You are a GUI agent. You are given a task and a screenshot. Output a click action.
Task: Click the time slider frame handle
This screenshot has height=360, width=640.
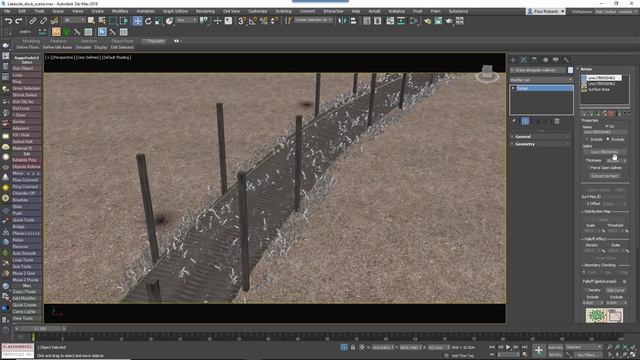[40, 329]
